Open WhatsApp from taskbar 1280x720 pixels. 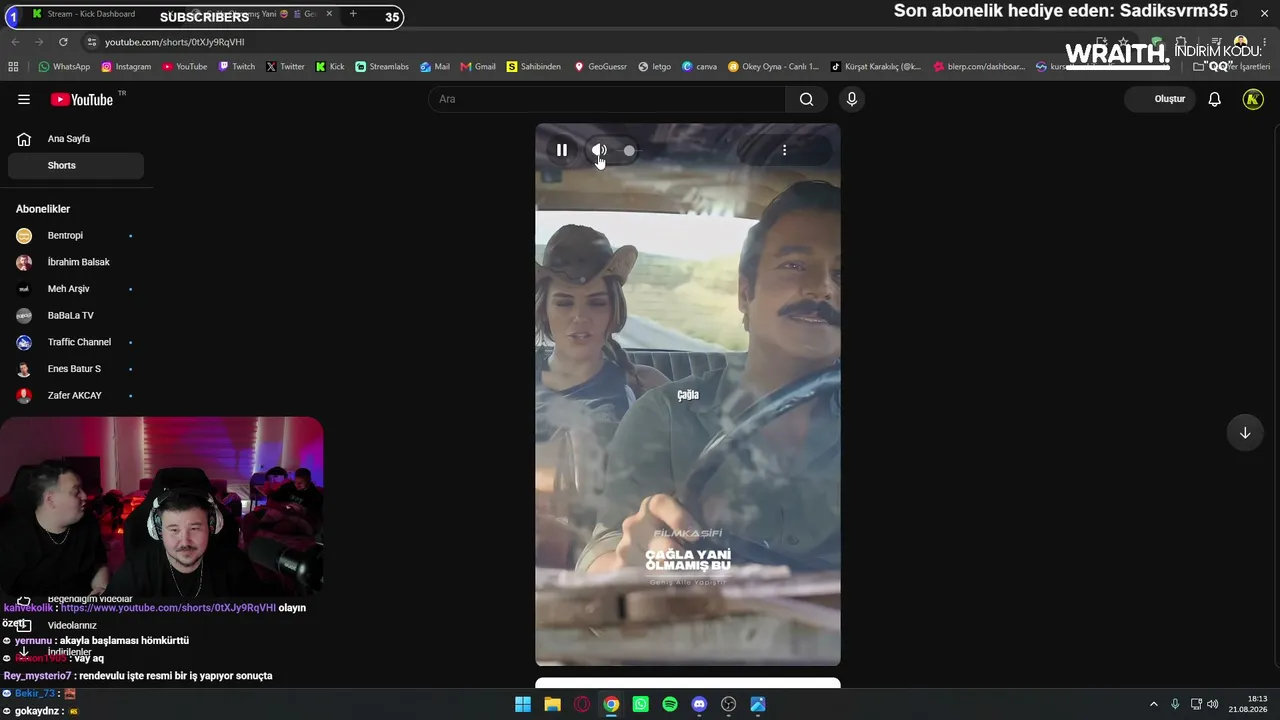641,704
